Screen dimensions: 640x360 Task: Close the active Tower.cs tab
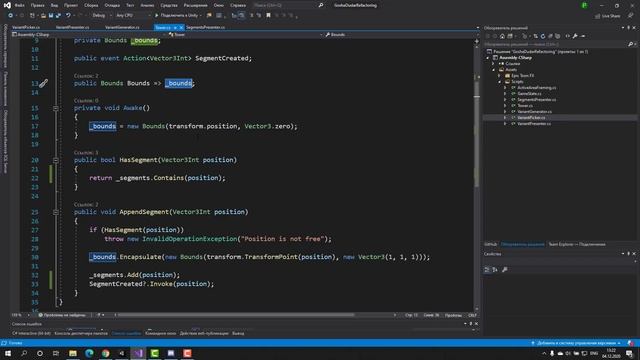[x=181, y=27]
